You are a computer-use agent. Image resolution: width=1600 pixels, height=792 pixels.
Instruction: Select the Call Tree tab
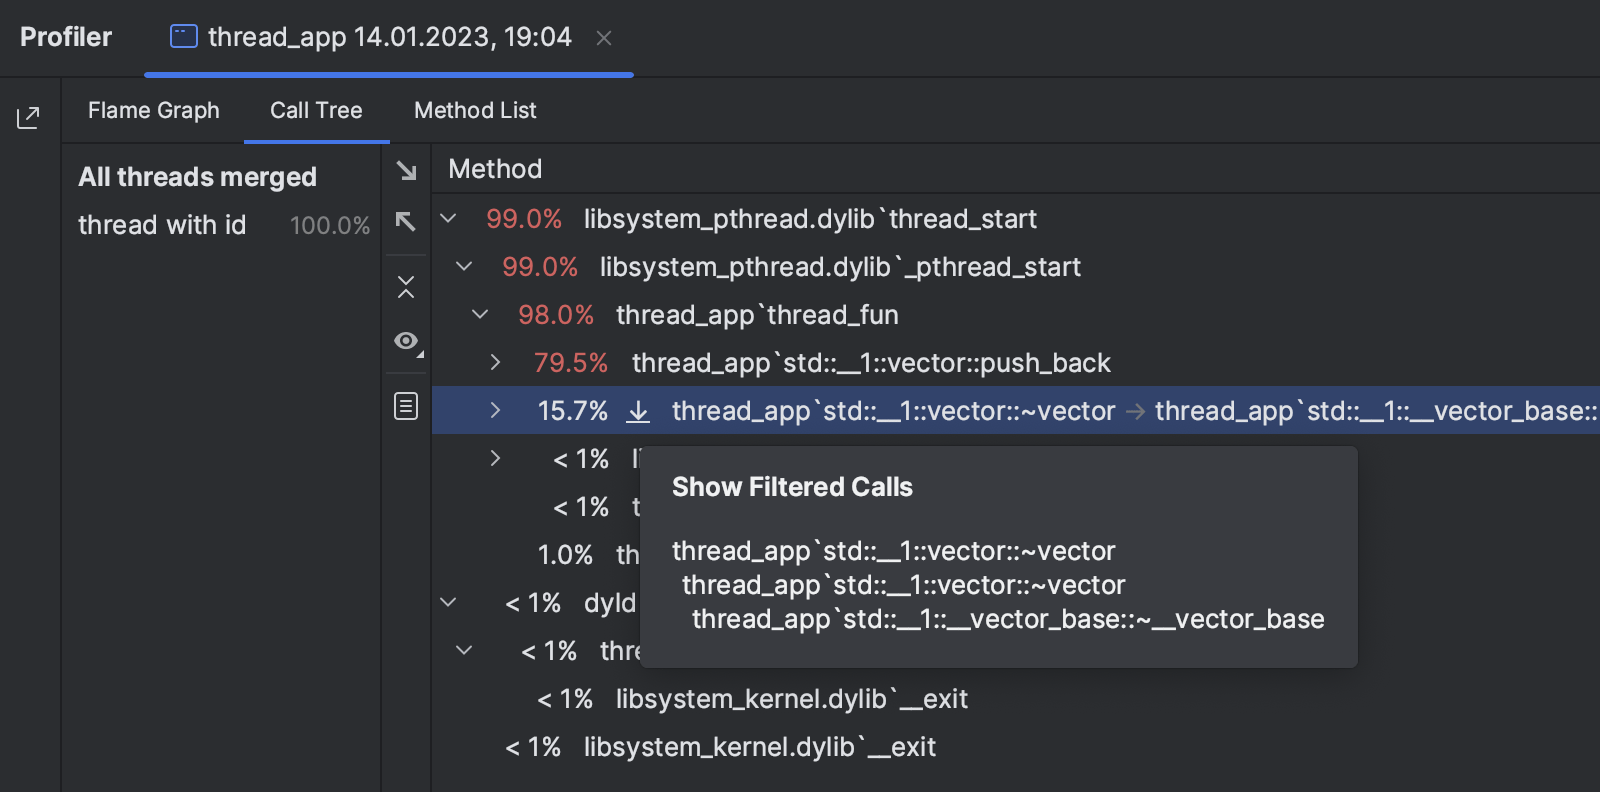click(x=316, y=110)
